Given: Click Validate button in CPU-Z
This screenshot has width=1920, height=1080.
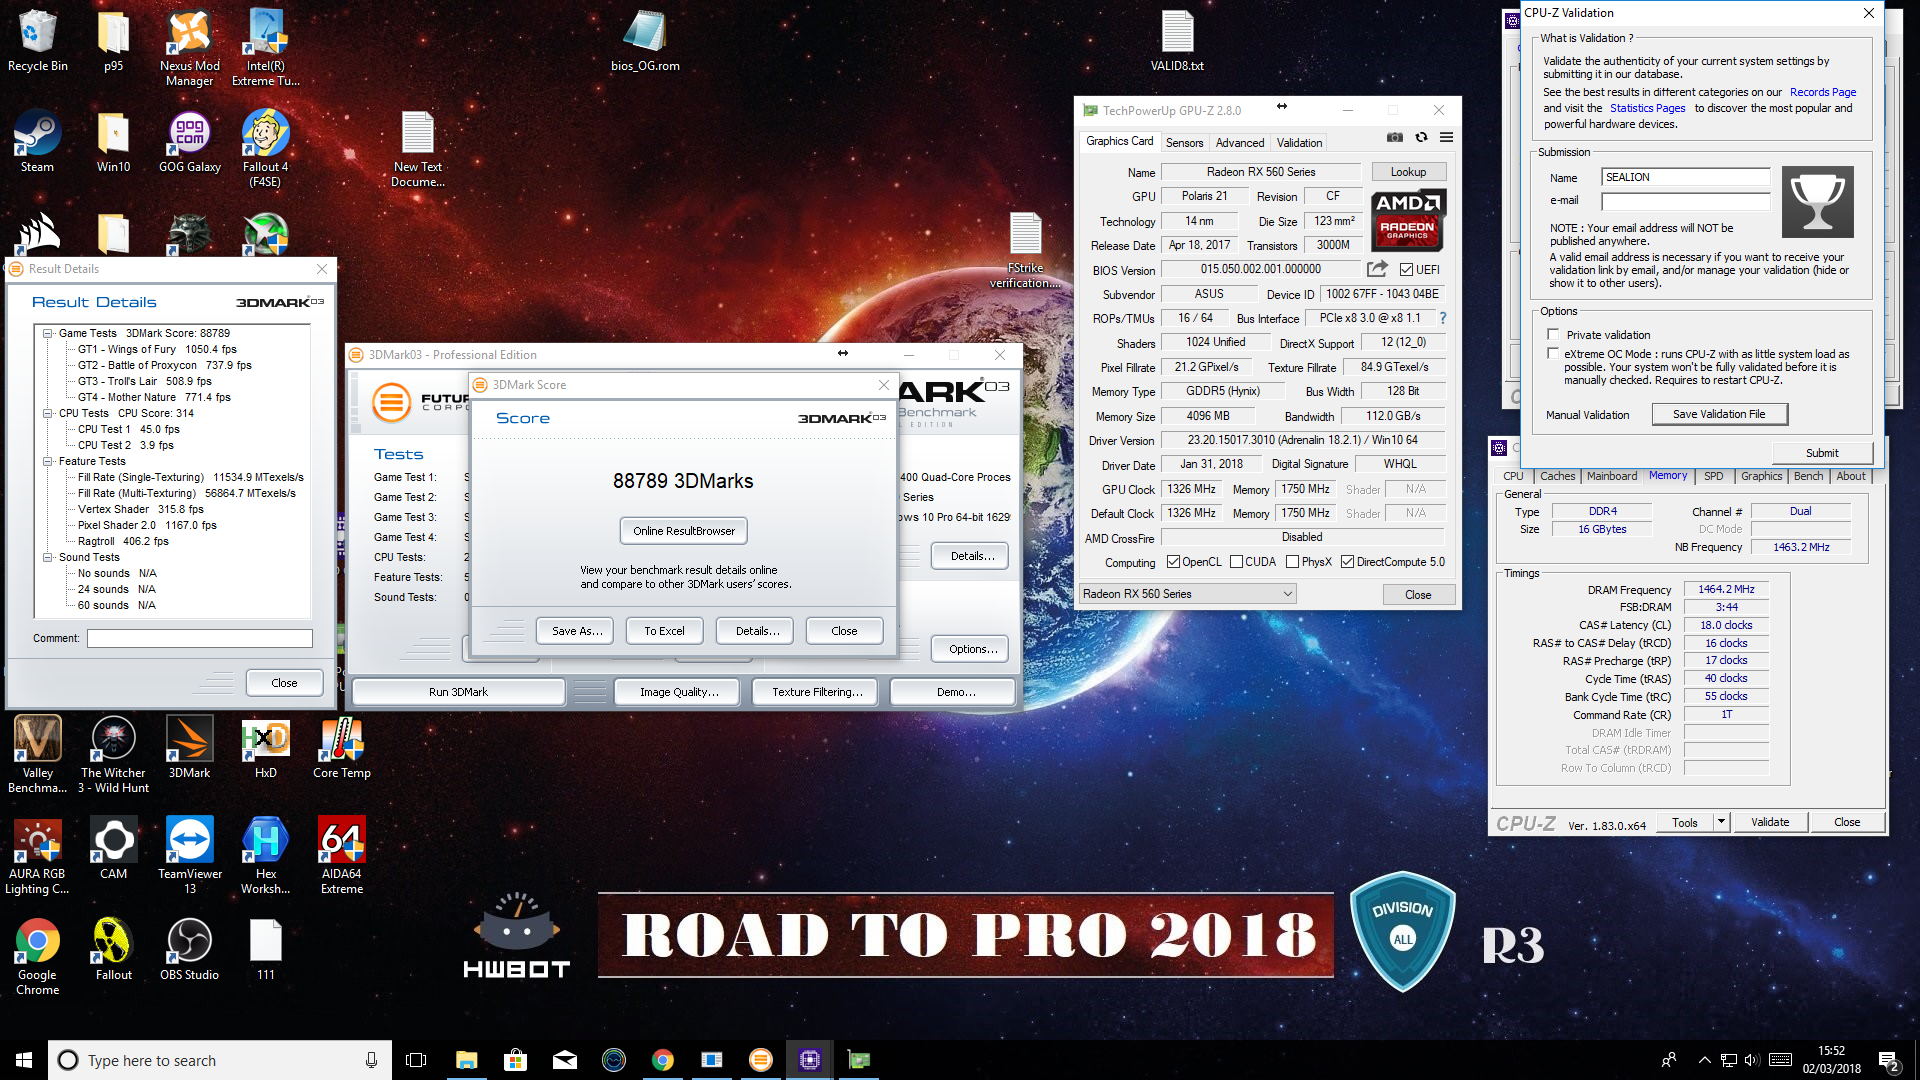Looking at the screenshot, I should click(x=1770, y=822).
